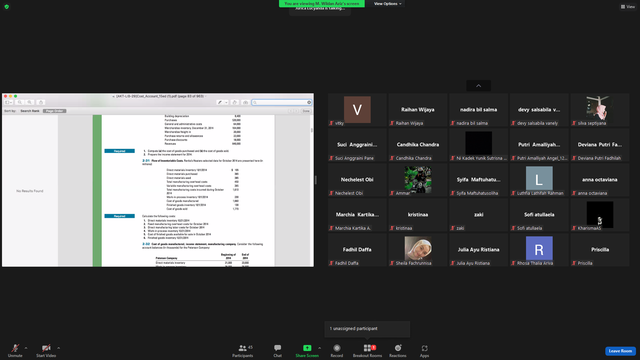The image size is (640, 360).
Task: Select kristinaa participant tile
Action: [418, 215]
